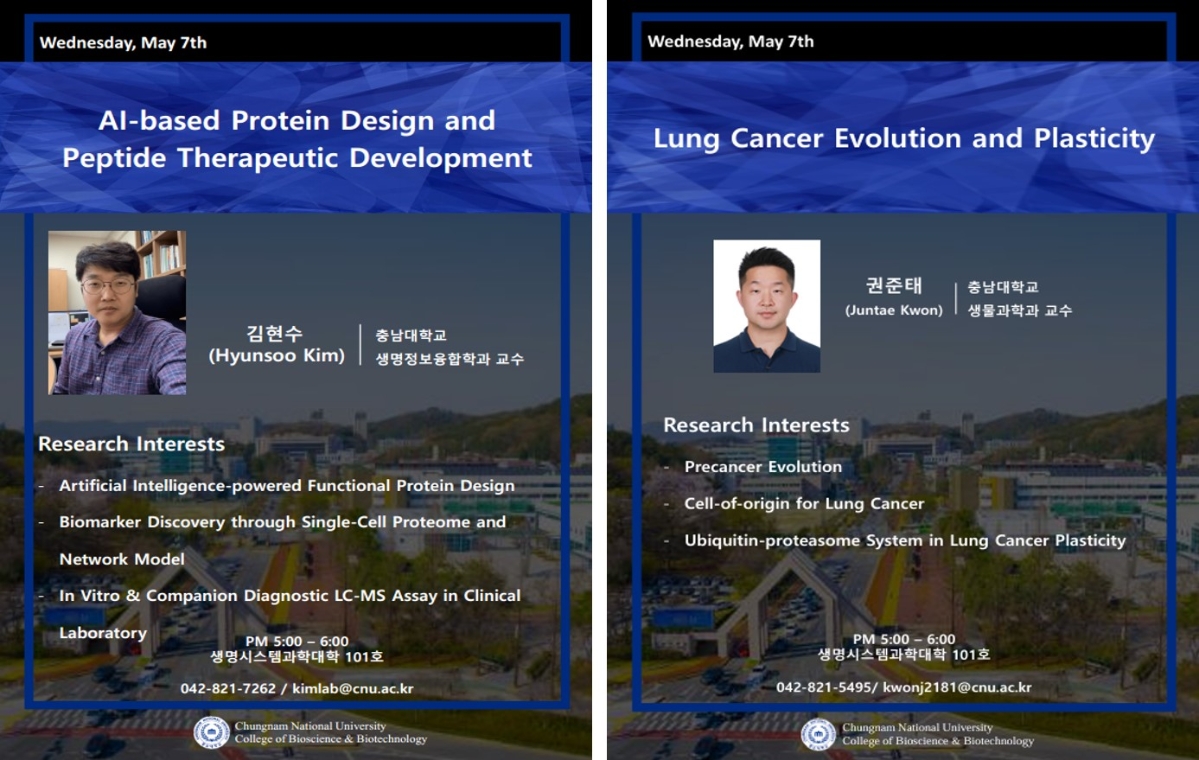
Task: Click 'Research Interests' heading on right poster
Action: [756, 425]
